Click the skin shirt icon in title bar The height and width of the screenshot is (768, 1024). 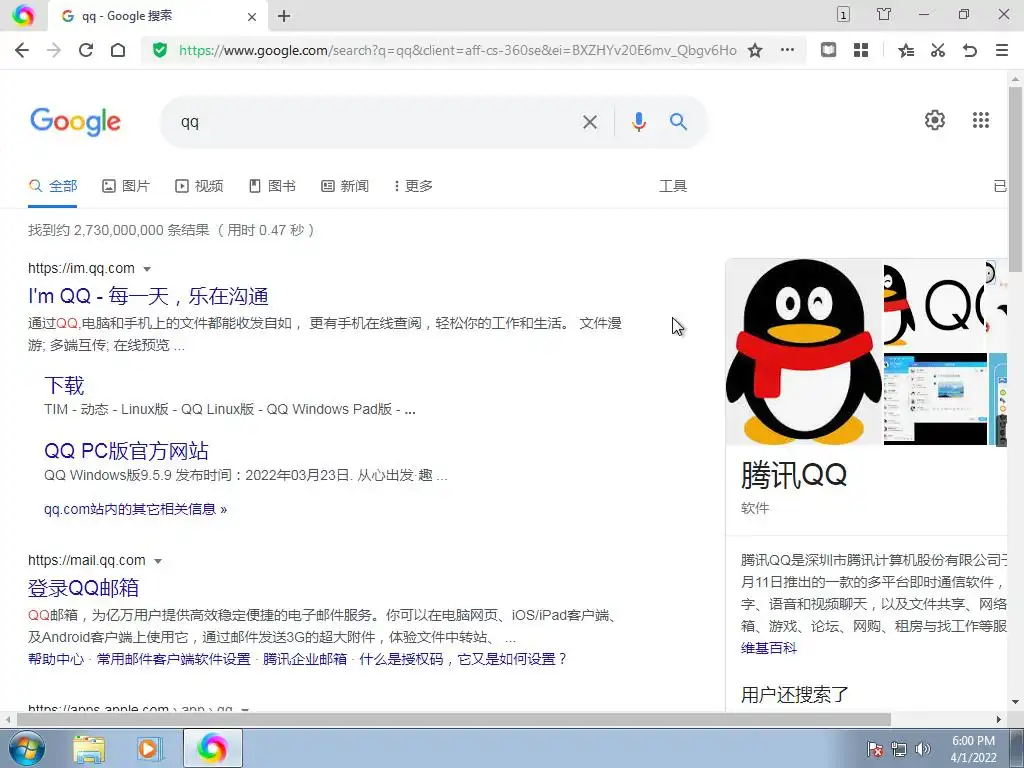(884, 14)
